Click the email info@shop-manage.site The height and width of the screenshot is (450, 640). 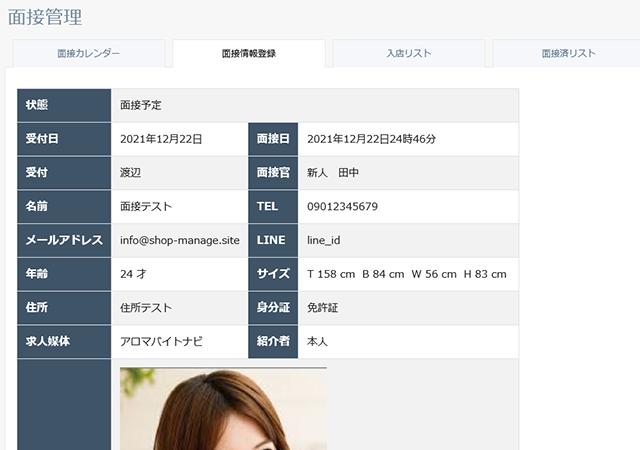click(x=180, y=241)
